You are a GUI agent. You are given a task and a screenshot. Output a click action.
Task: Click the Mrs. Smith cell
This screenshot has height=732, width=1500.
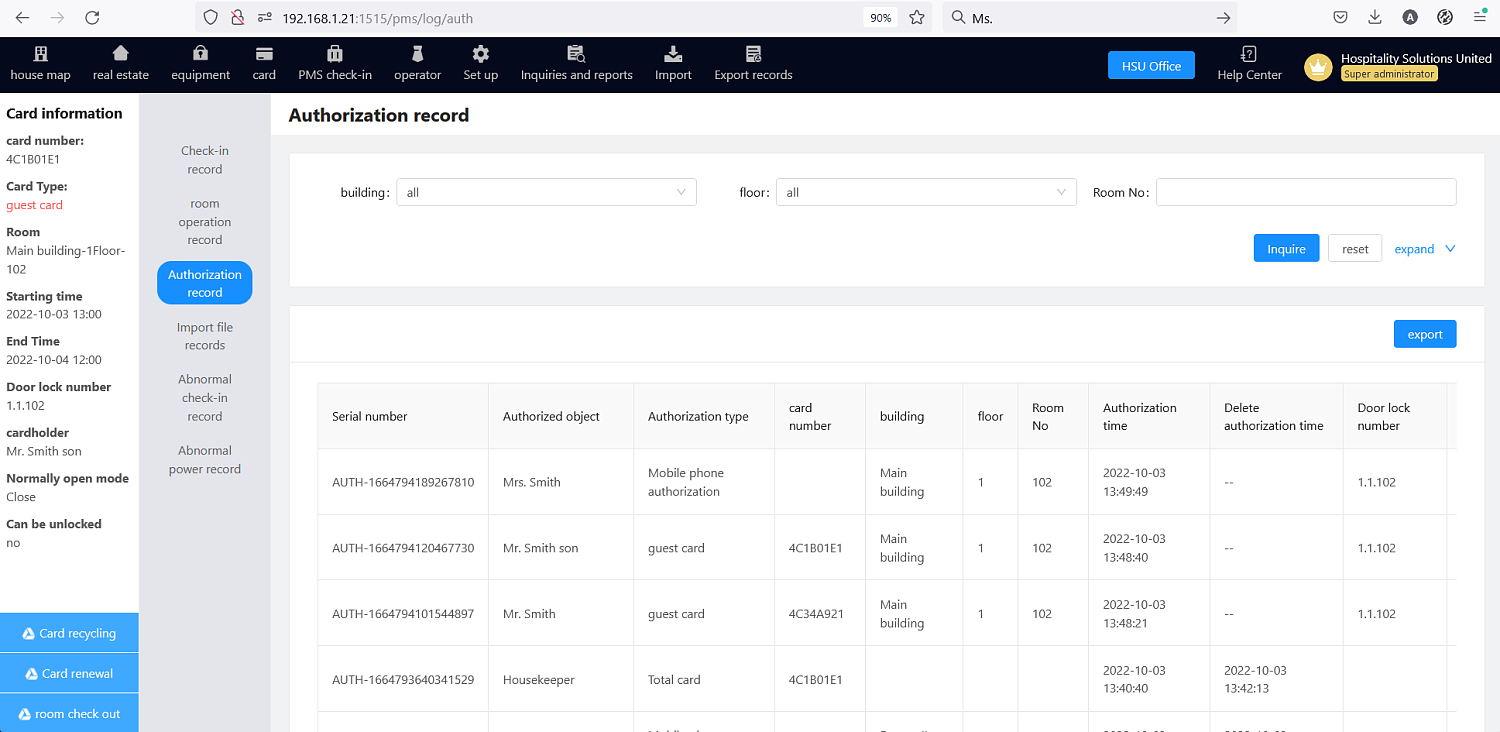coord(561,482)
